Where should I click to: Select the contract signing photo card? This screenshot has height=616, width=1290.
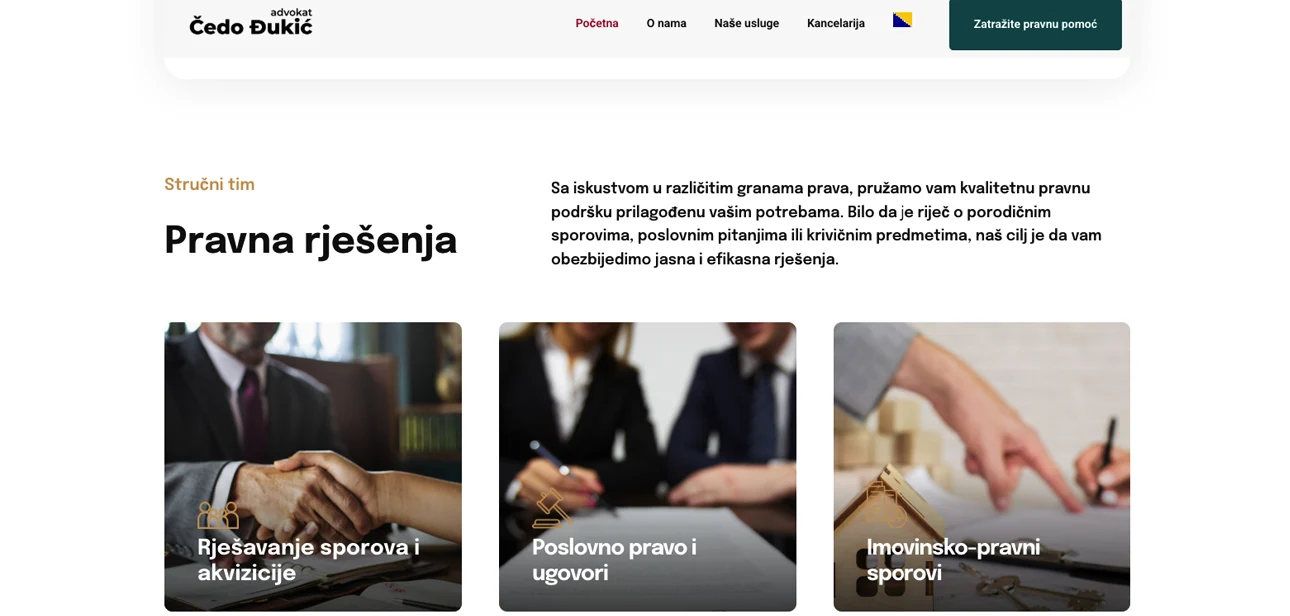647,466
